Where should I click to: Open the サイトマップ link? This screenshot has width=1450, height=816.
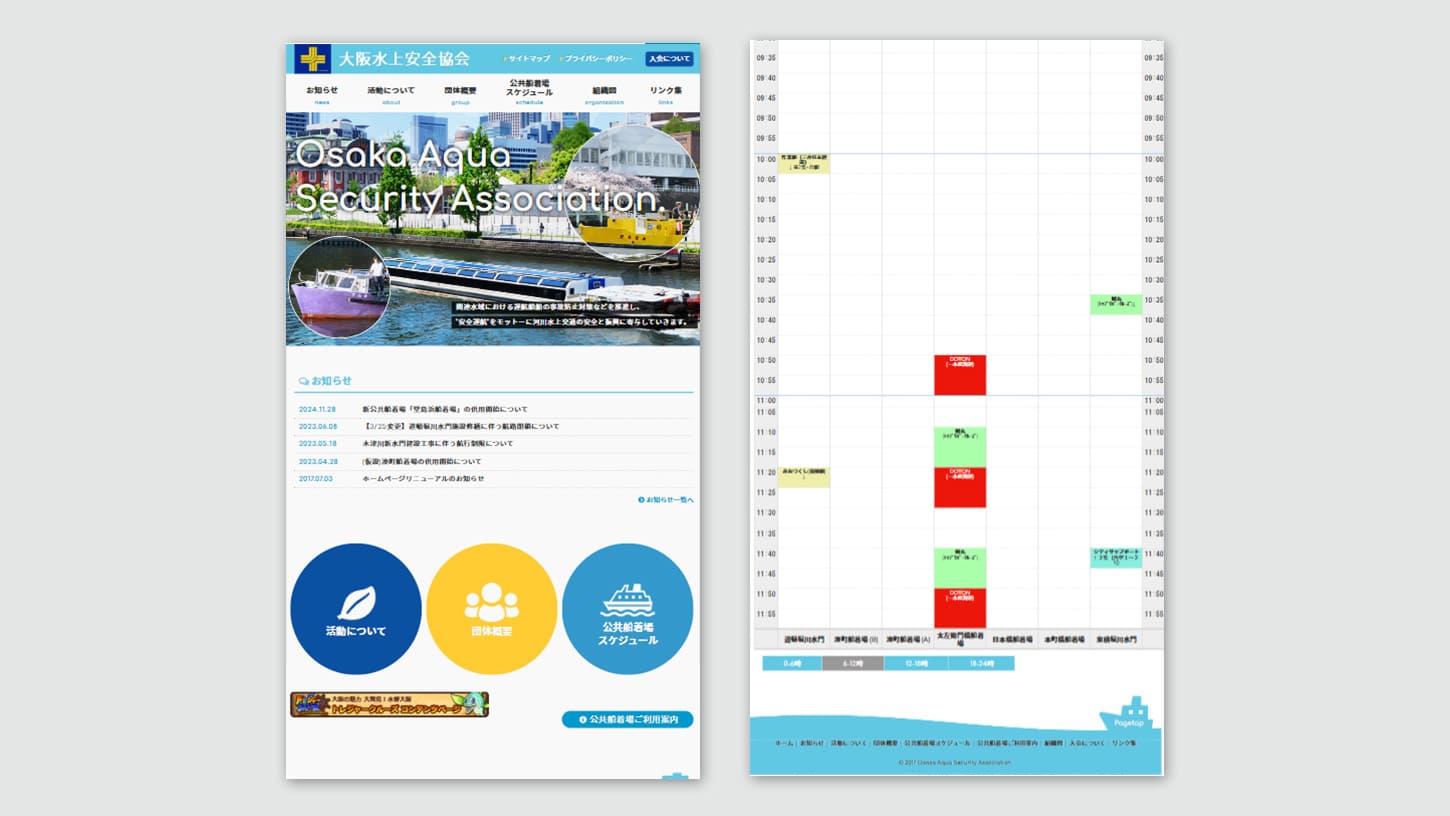point(527,59)
